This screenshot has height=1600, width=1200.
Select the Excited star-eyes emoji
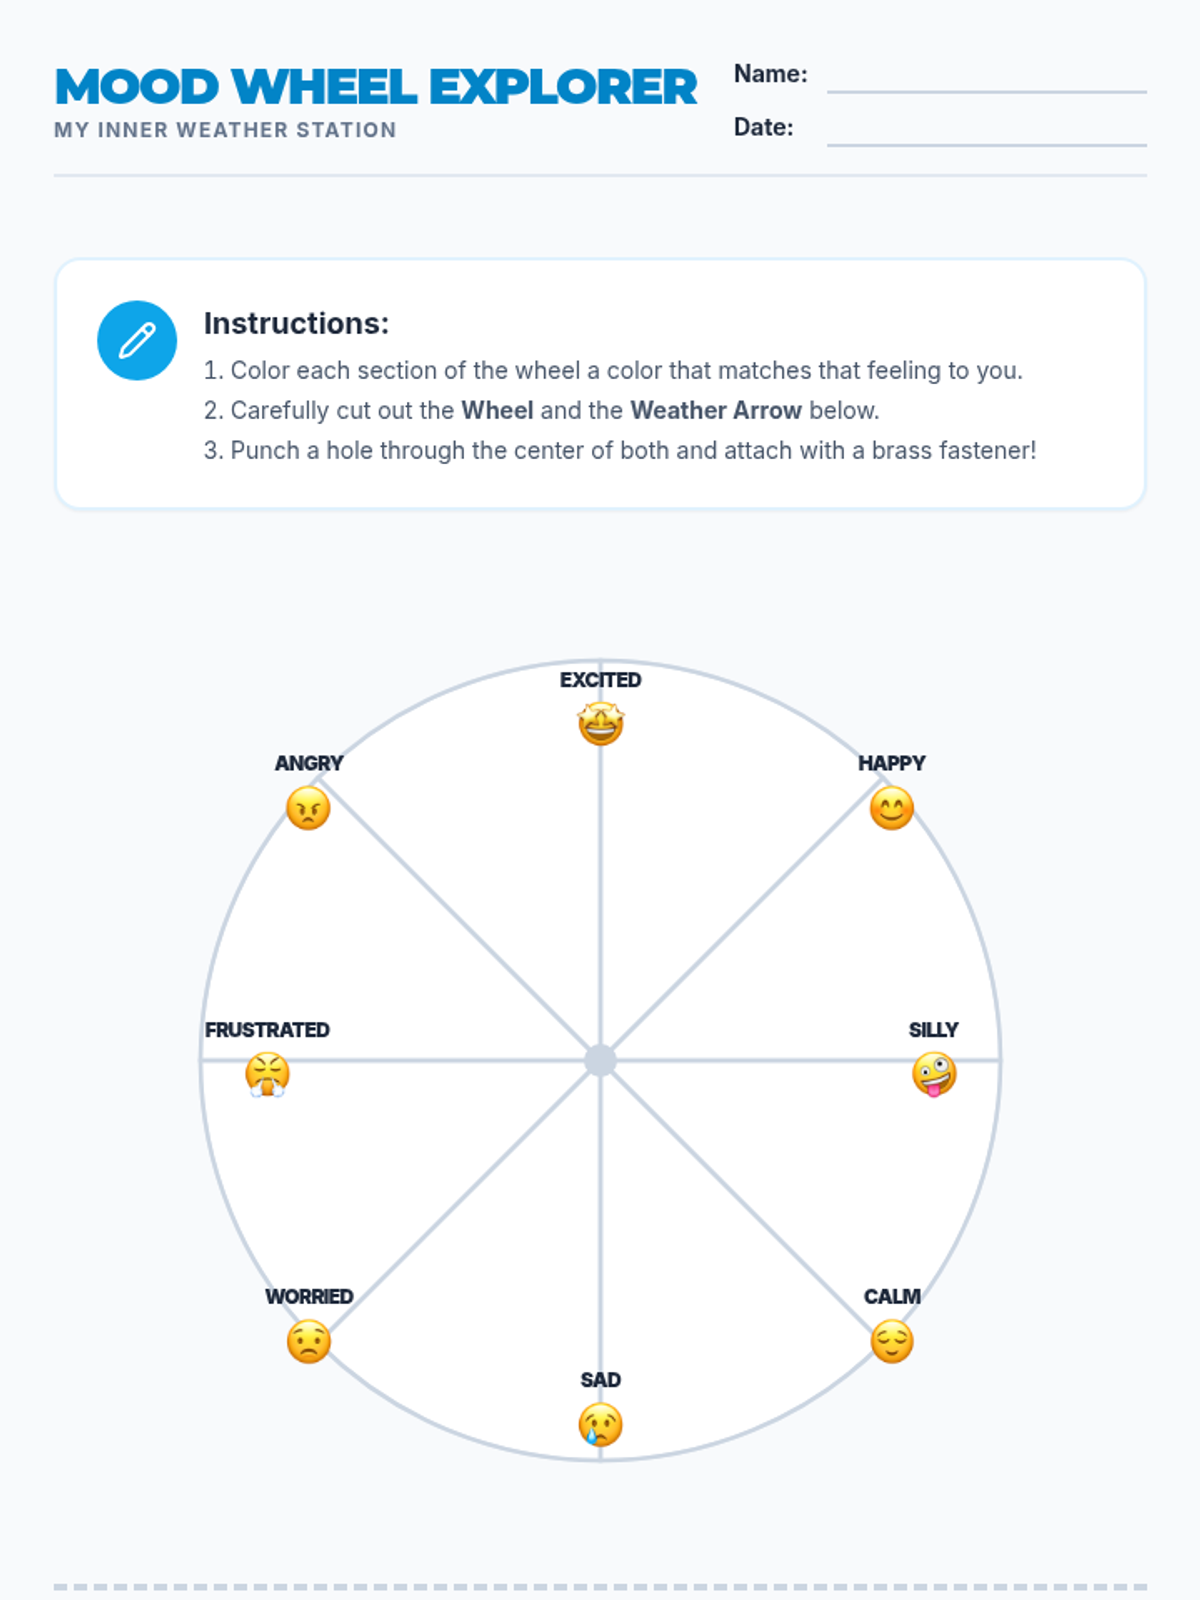tap(601, 724)
